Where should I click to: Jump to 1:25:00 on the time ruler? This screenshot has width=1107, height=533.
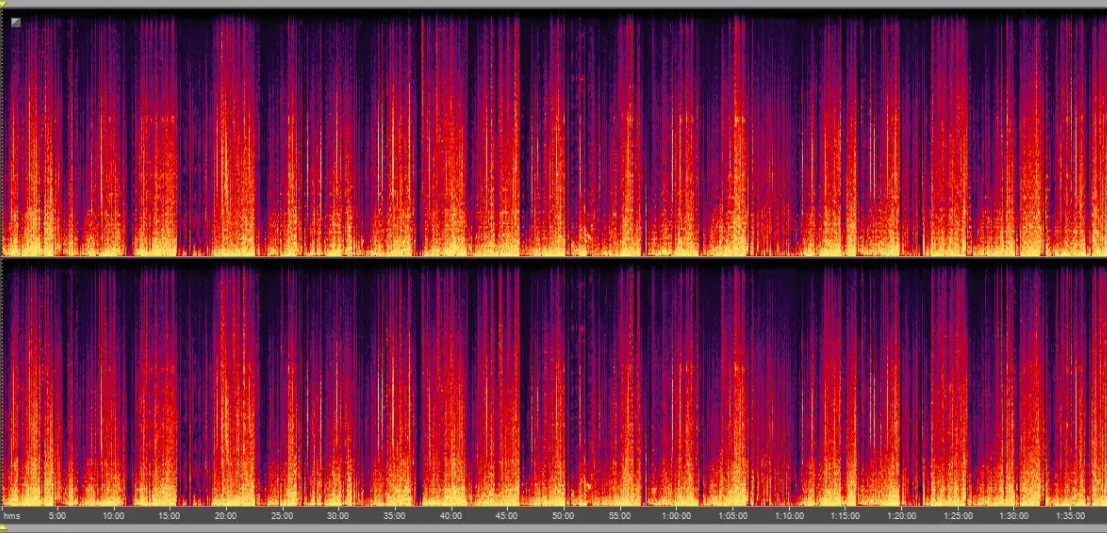pos(958,516)
